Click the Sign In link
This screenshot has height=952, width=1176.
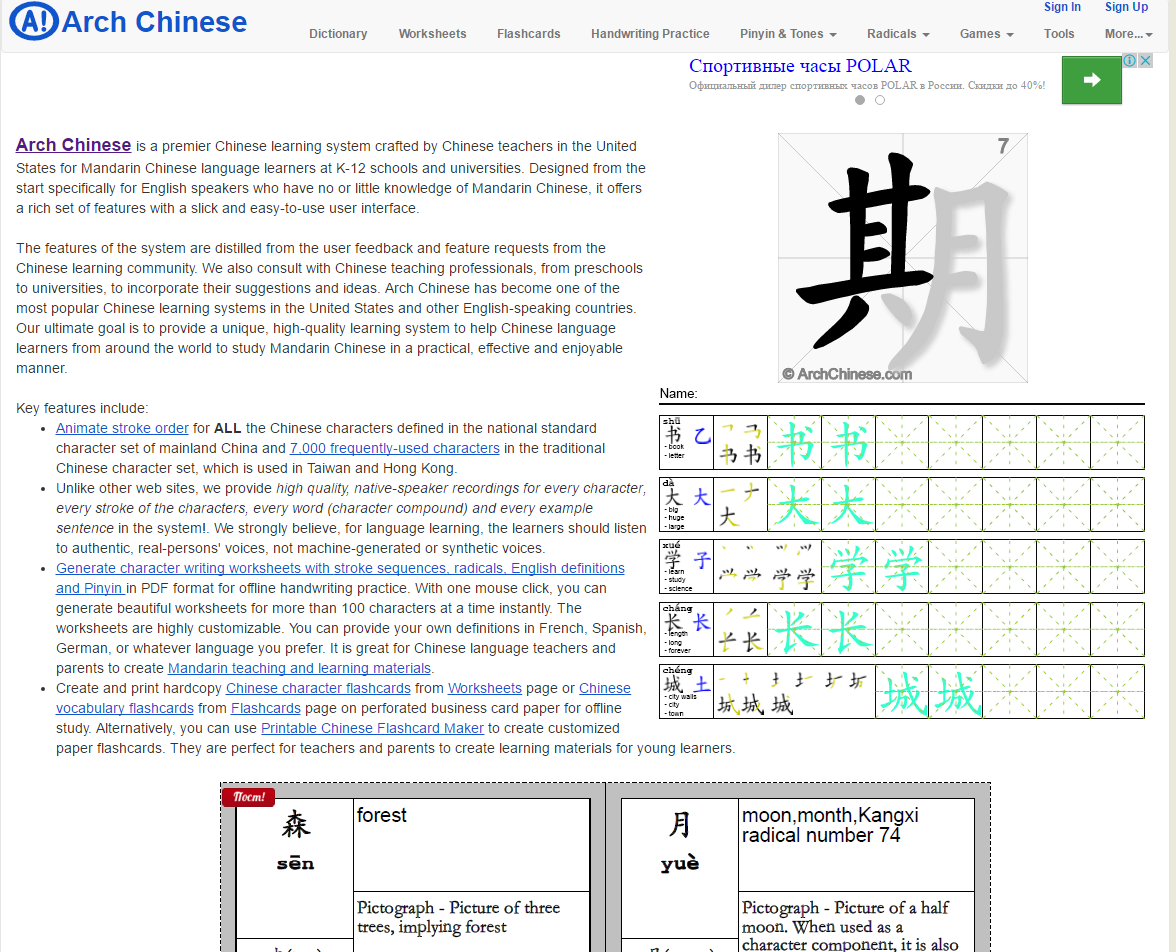[1062, 7]
